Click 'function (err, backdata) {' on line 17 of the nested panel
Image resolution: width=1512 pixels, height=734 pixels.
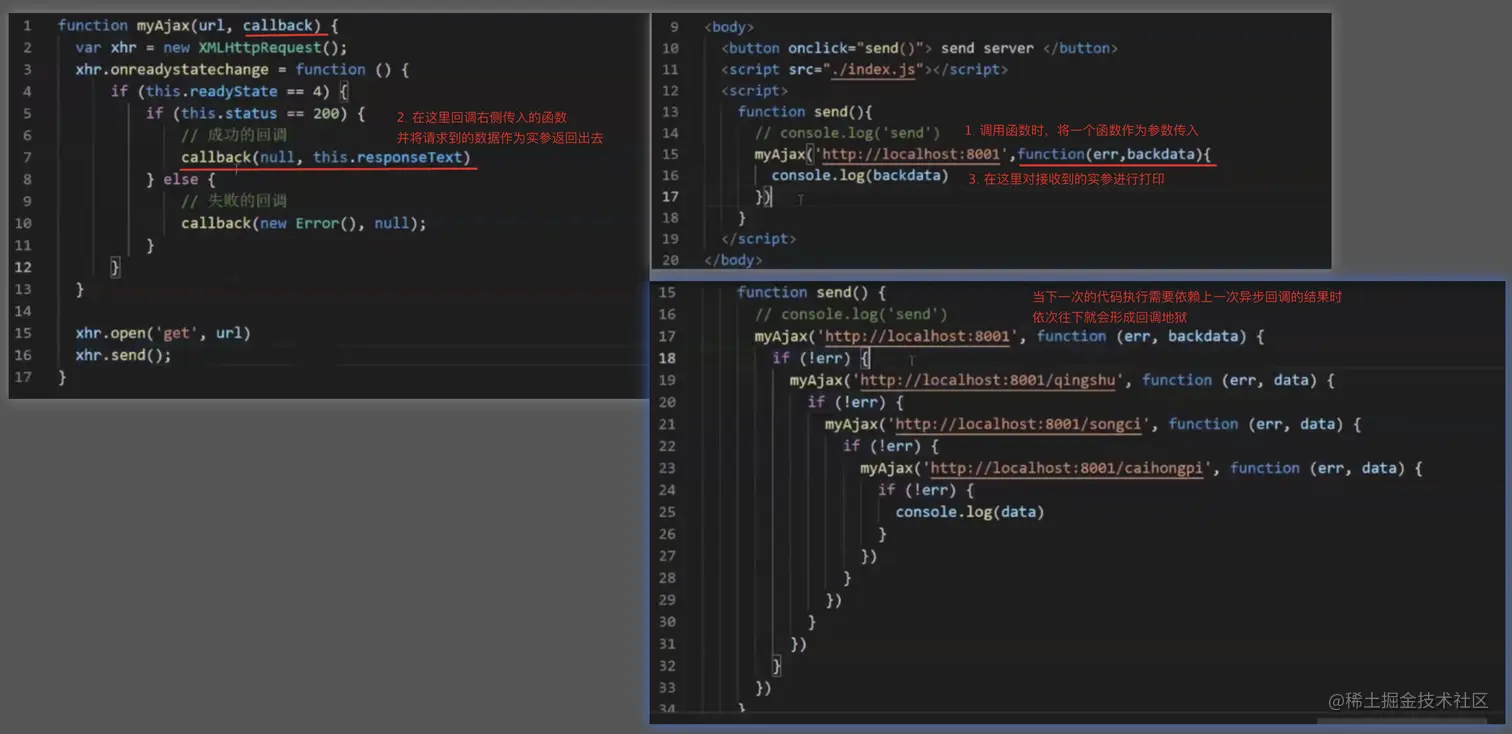click(1150, 336)
